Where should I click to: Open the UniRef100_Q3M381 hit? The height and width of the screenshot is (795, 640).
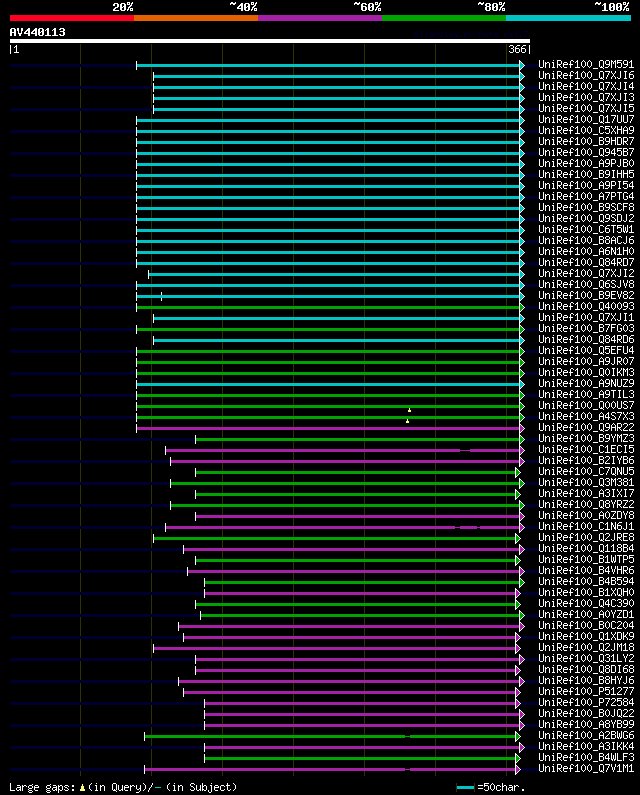pos(586,482)
